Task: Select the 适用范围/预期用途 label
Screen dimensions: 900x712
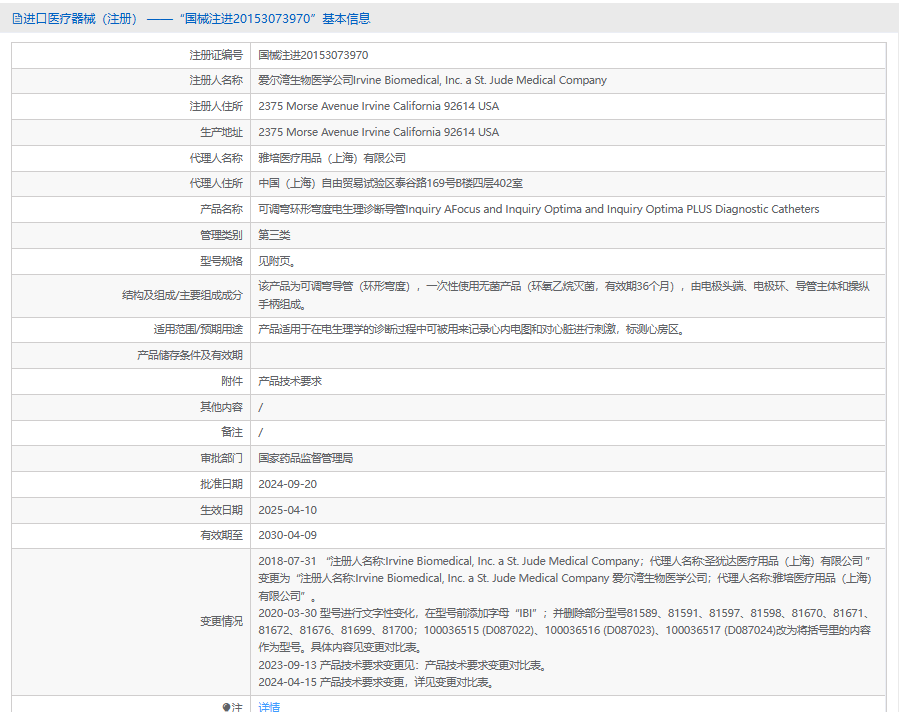Action: 198,330
